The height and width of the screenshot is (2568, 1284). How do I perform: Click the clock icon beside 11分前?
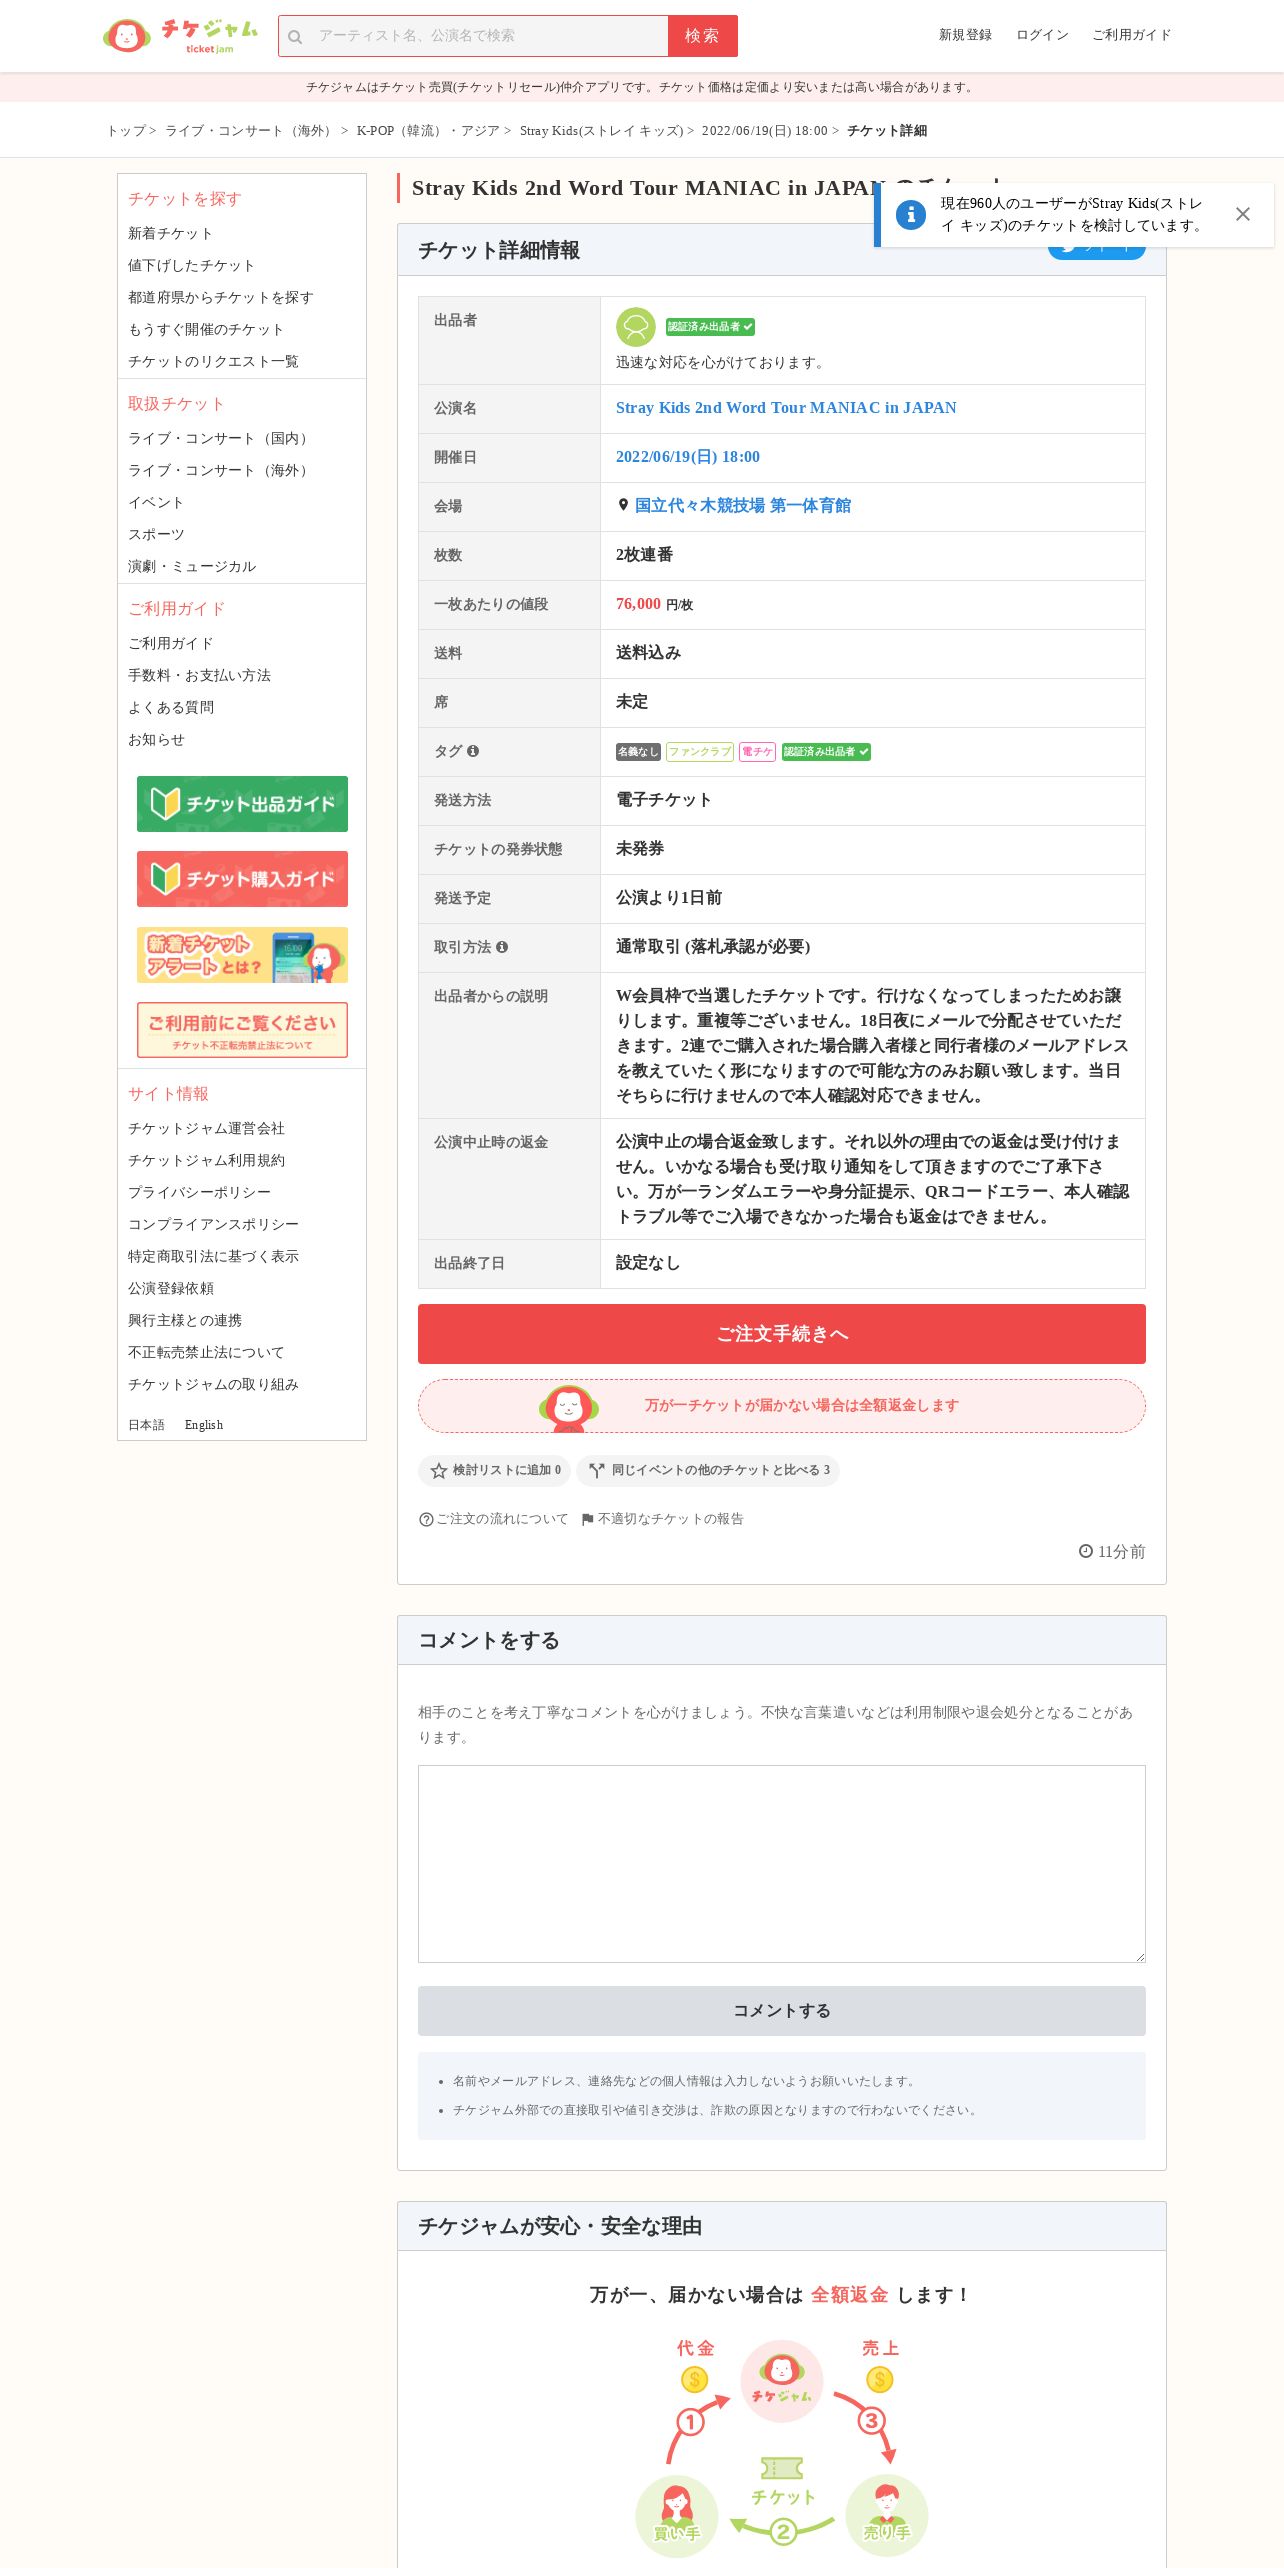point(1086,1551)
